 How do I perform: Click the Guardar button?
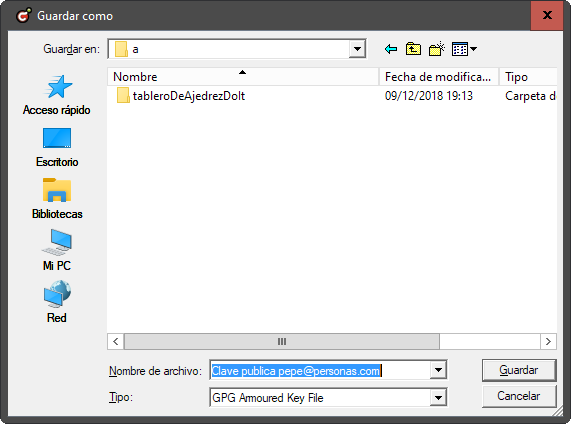coord(519,370)
